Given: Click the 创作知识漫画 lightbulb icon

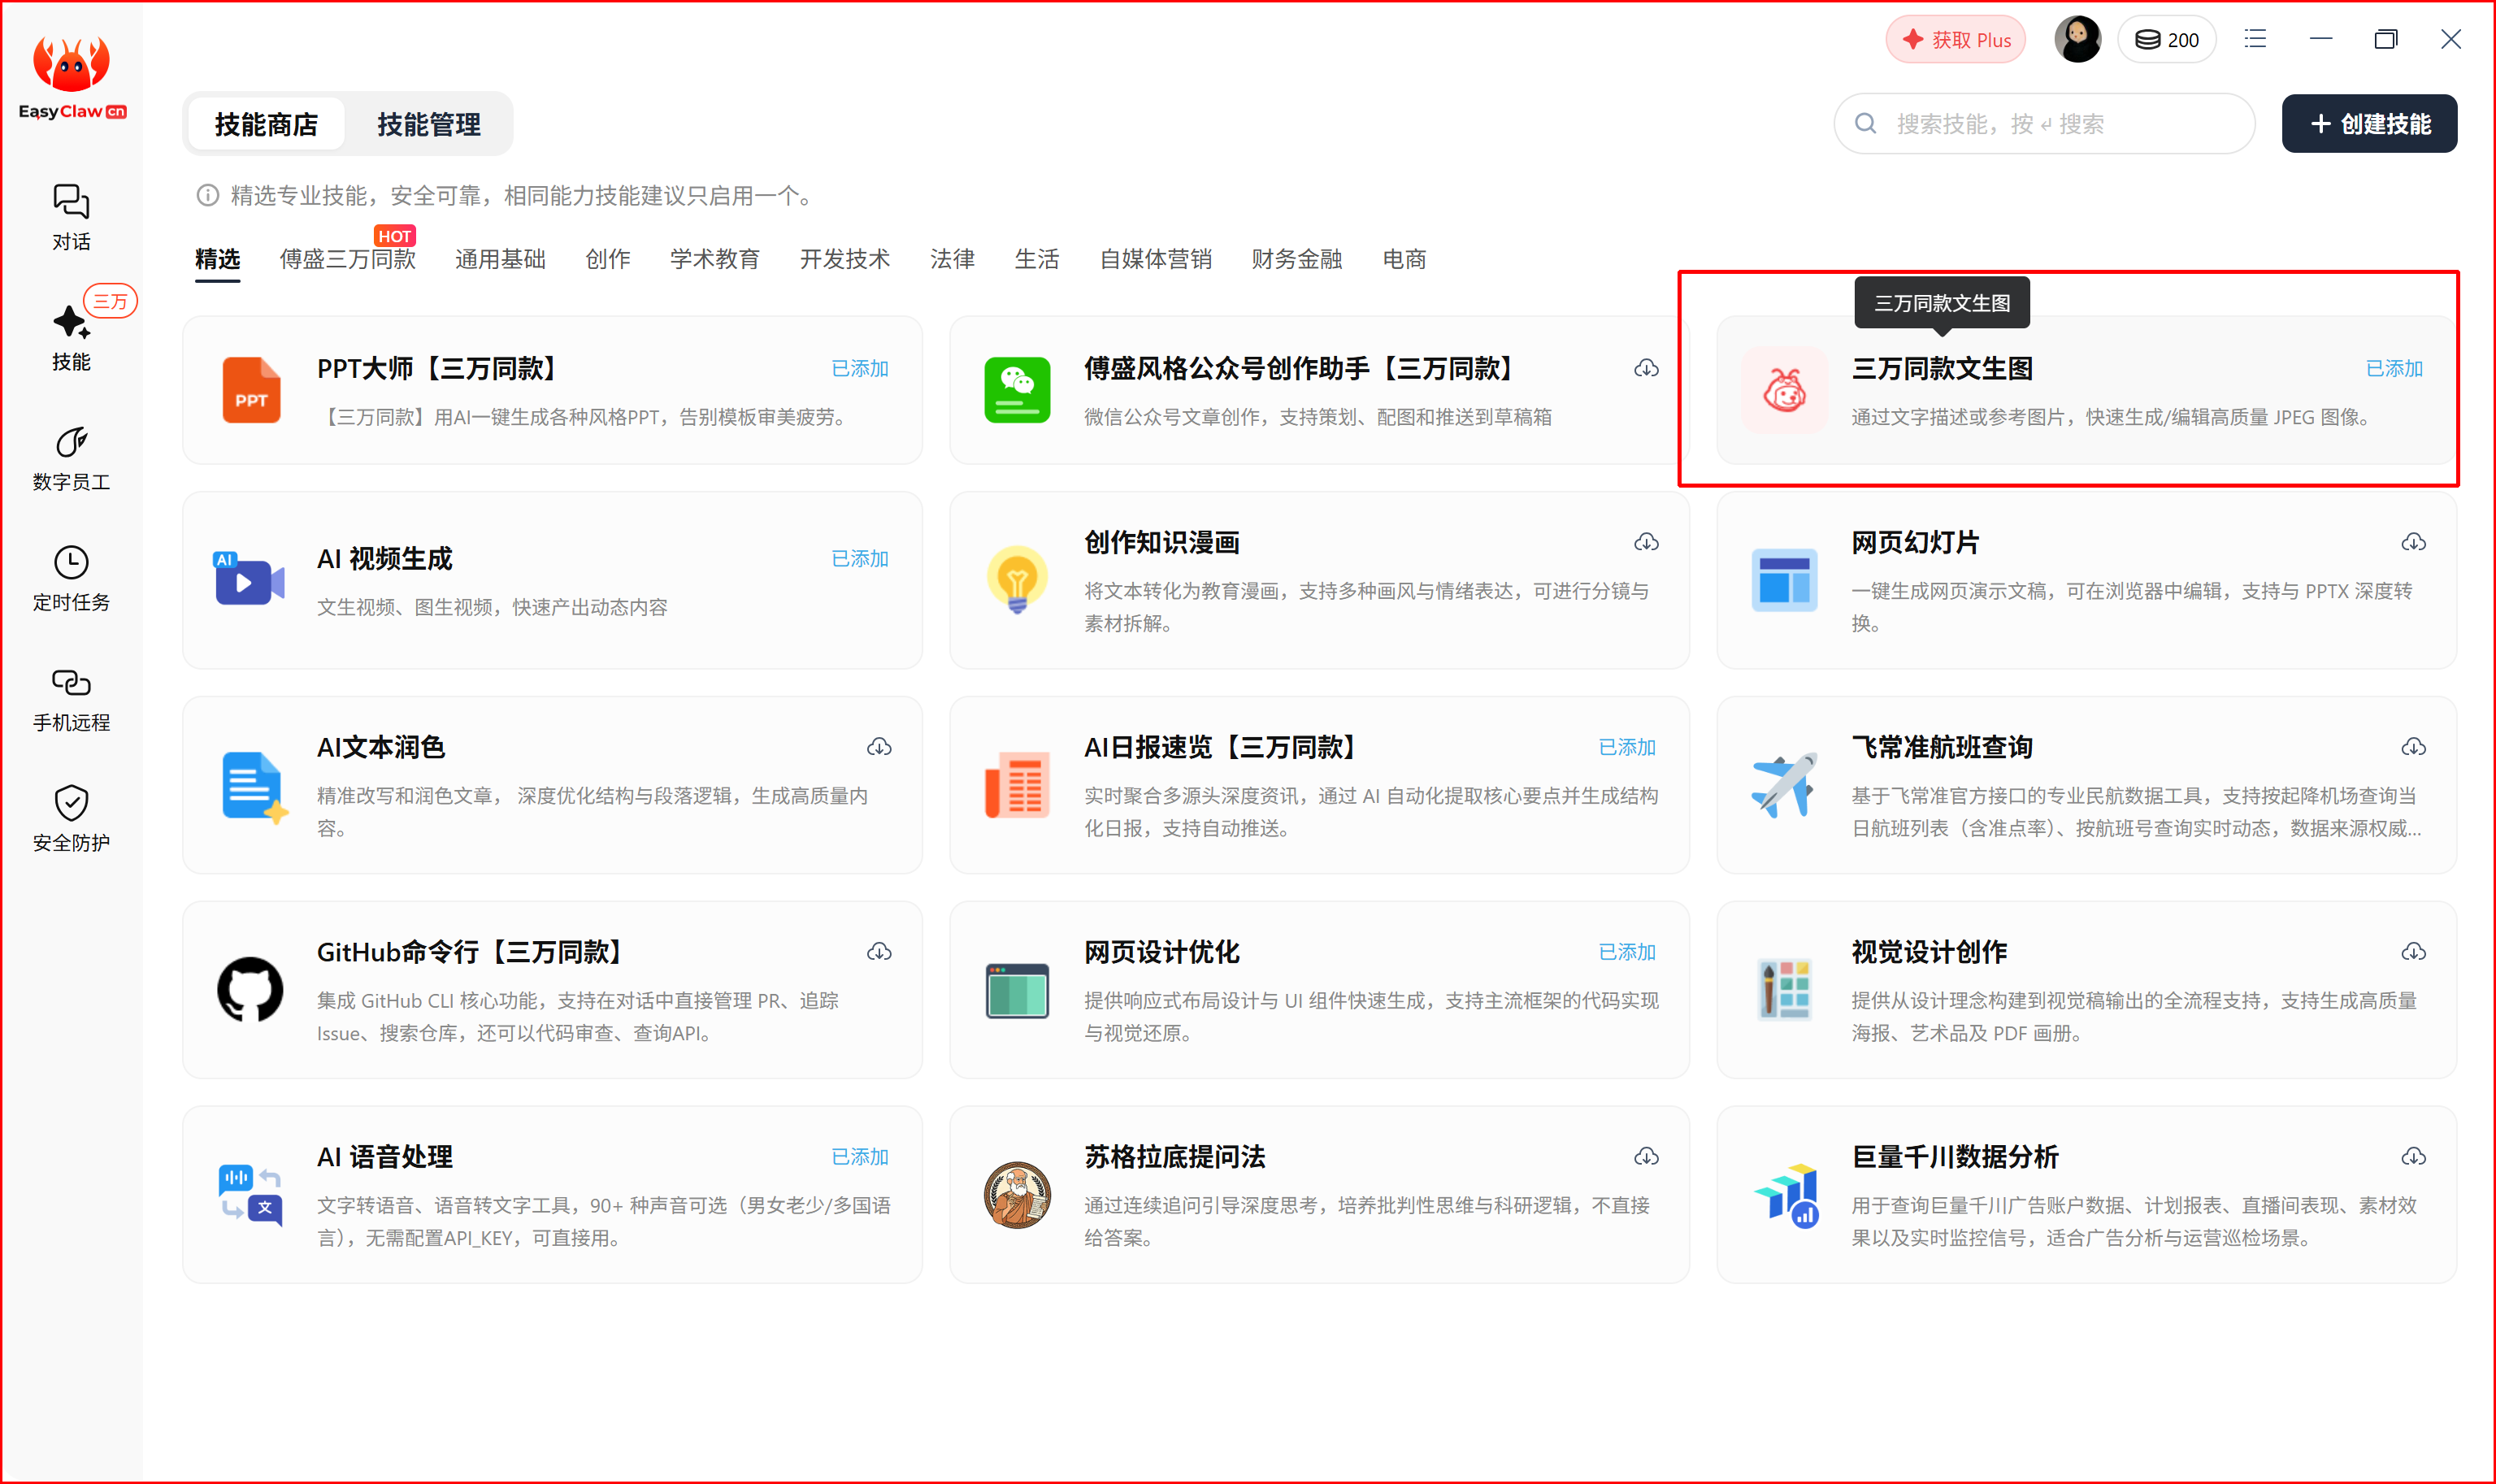Looking at the screenshot, I should click(1017, 580).
